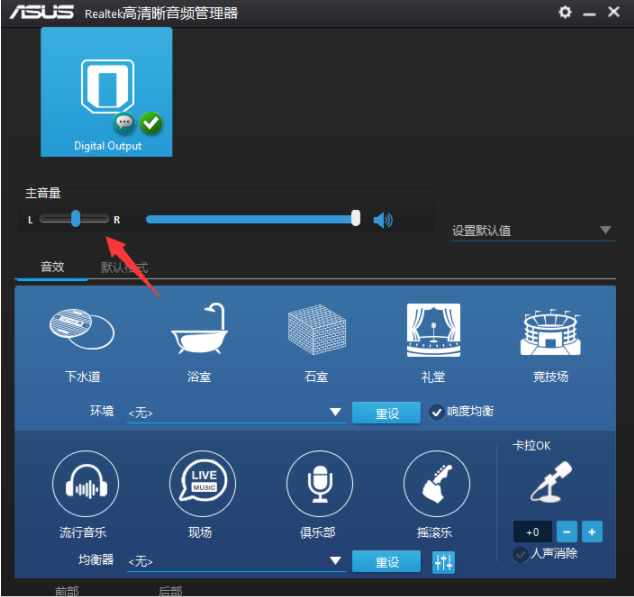Click the left-right balance slider handle
Screen dimensions: 634x597
(x=76, y=219)
